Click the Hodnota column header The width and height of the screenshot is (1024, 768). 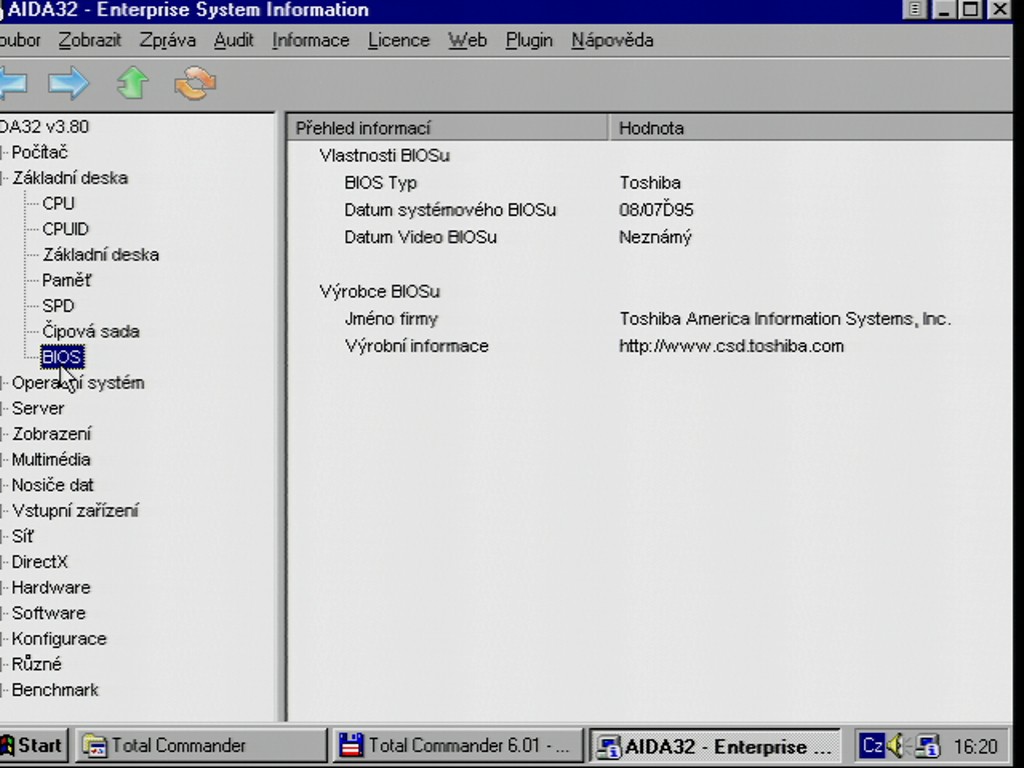(x=810, y=128)
